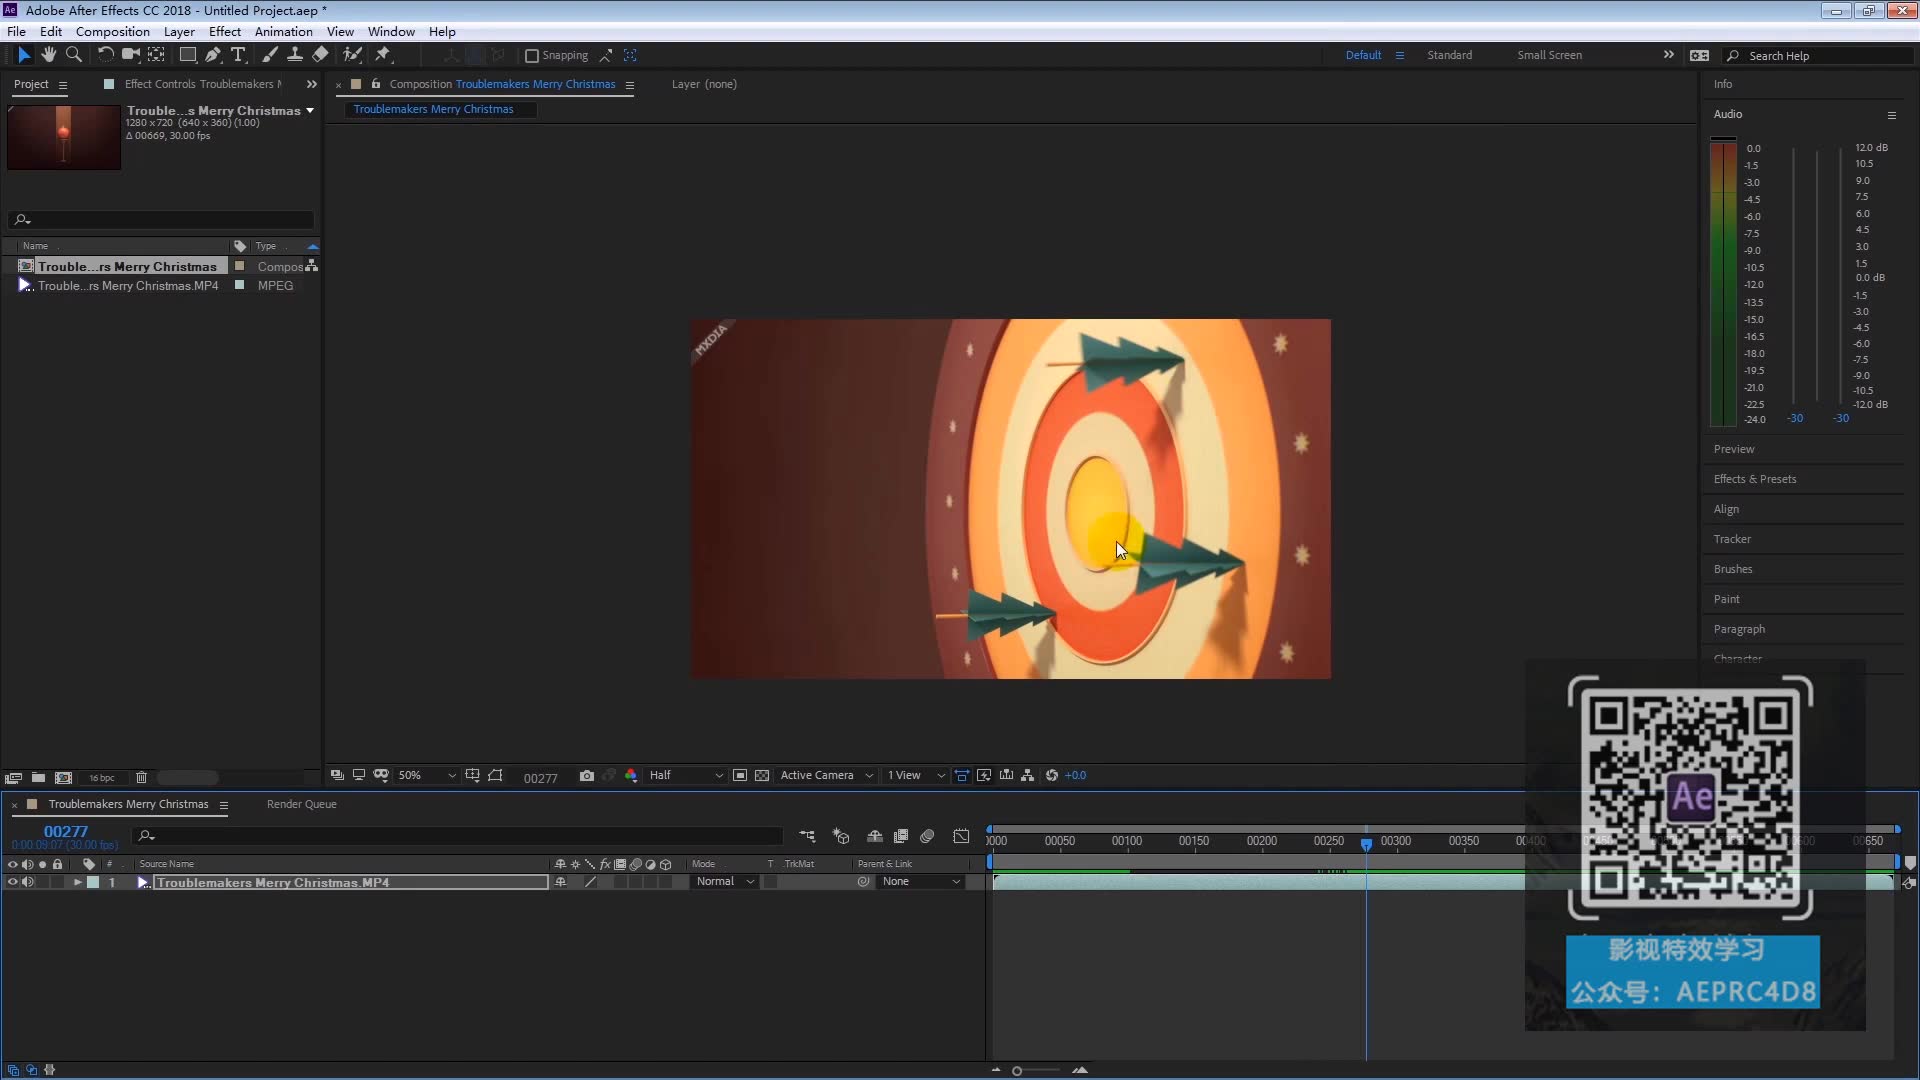The image size is (1920, 1080).
Task: Open the Half resolution dropdown
Action: (x=686, y=776)
